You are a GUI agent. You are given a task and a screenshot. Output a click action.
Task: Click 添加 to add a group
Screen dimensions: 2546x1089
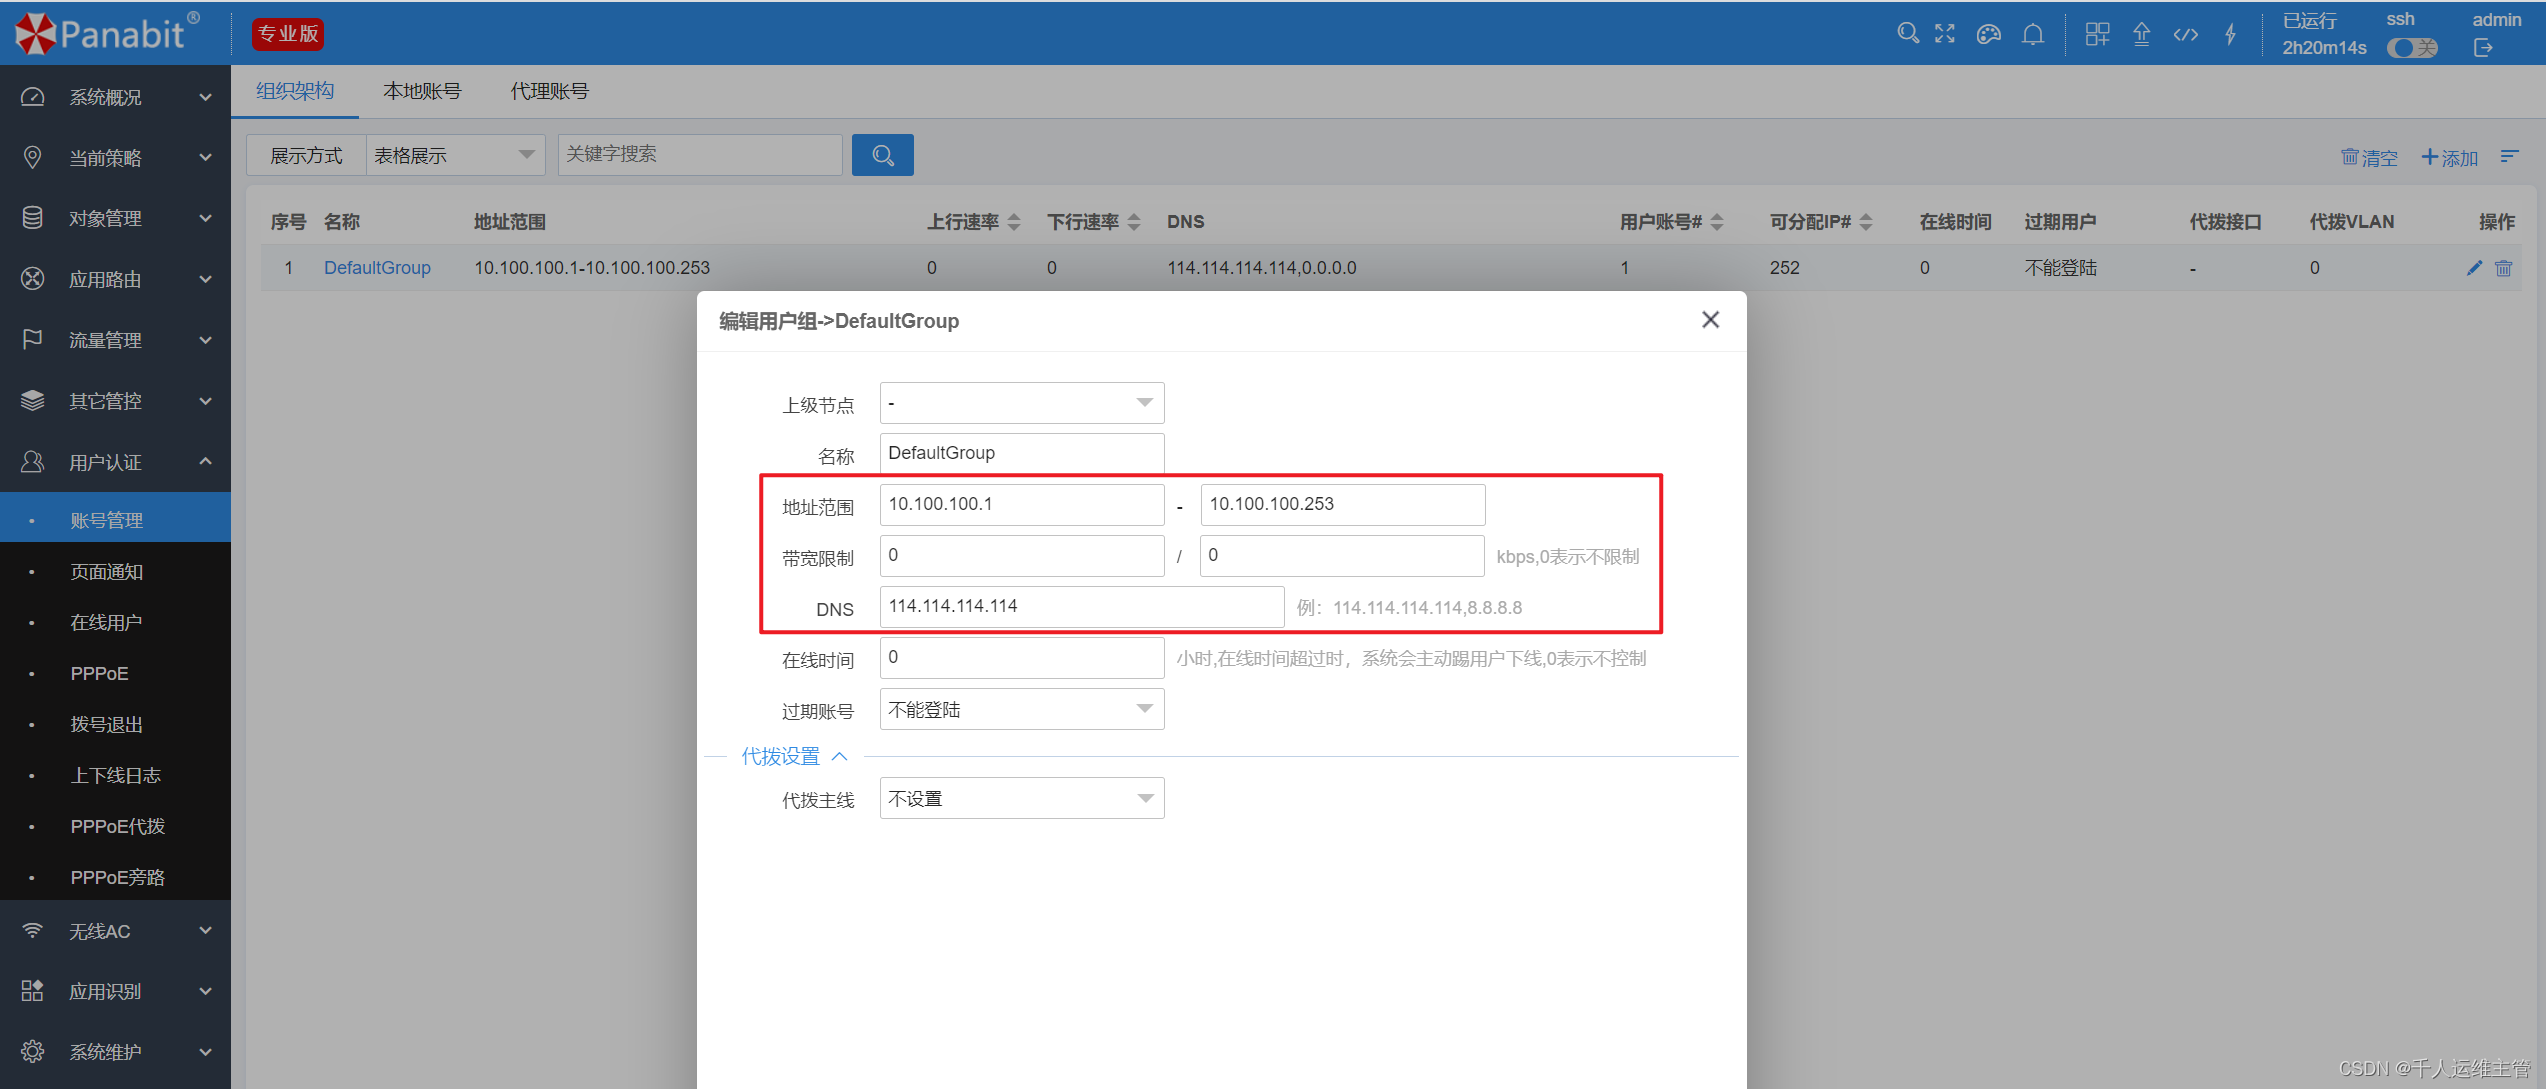2449,158
